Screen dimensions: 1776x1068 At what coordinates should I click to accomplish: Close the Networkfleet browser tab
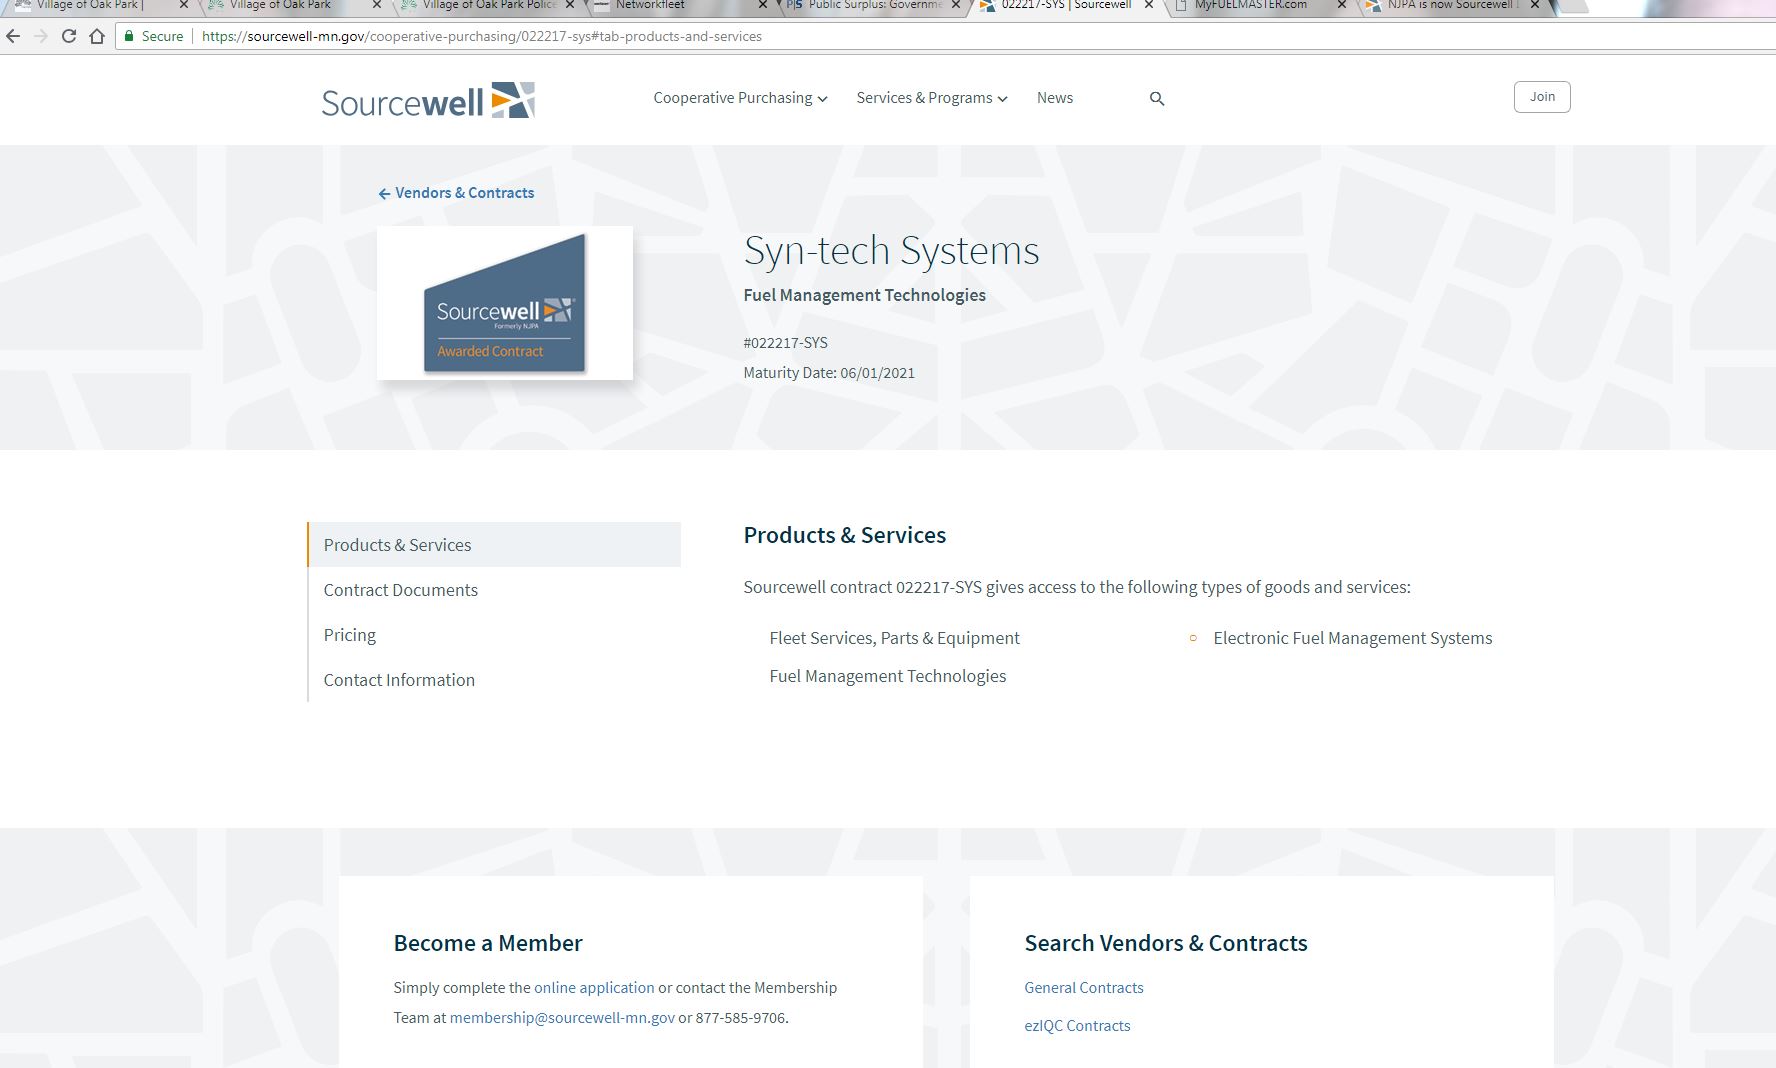tap(763, 5)
